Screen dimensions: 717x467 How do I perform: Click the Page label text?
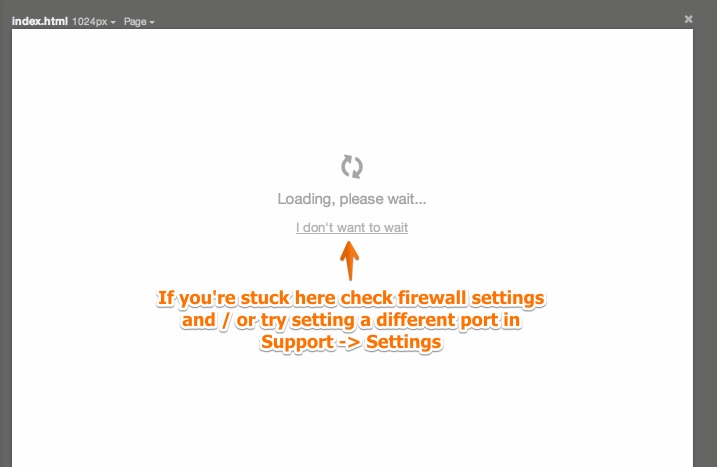pyautogui.click(x=135, y=21)
